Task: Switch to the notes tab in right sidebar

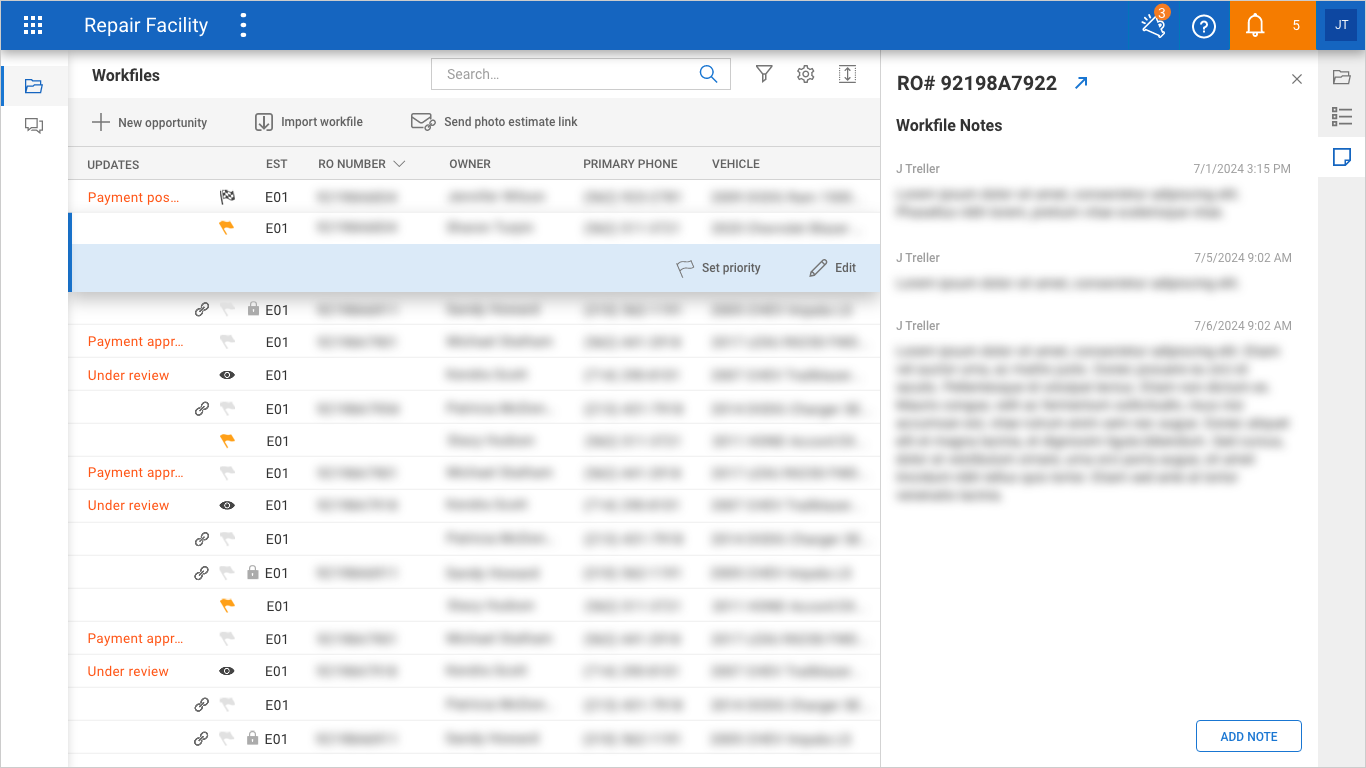Action: (x=1342, y=157)
